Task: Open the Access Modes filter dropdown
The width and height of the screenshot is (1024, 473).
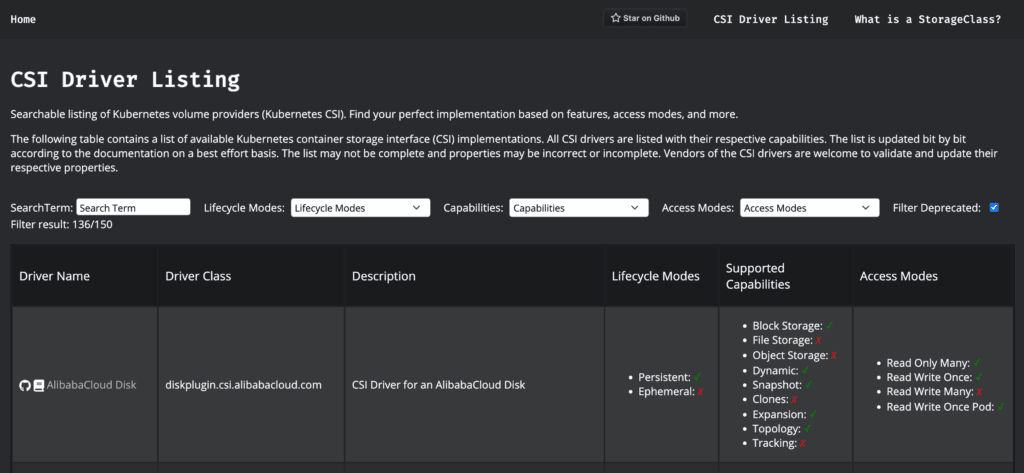Action: coord(809,208)
